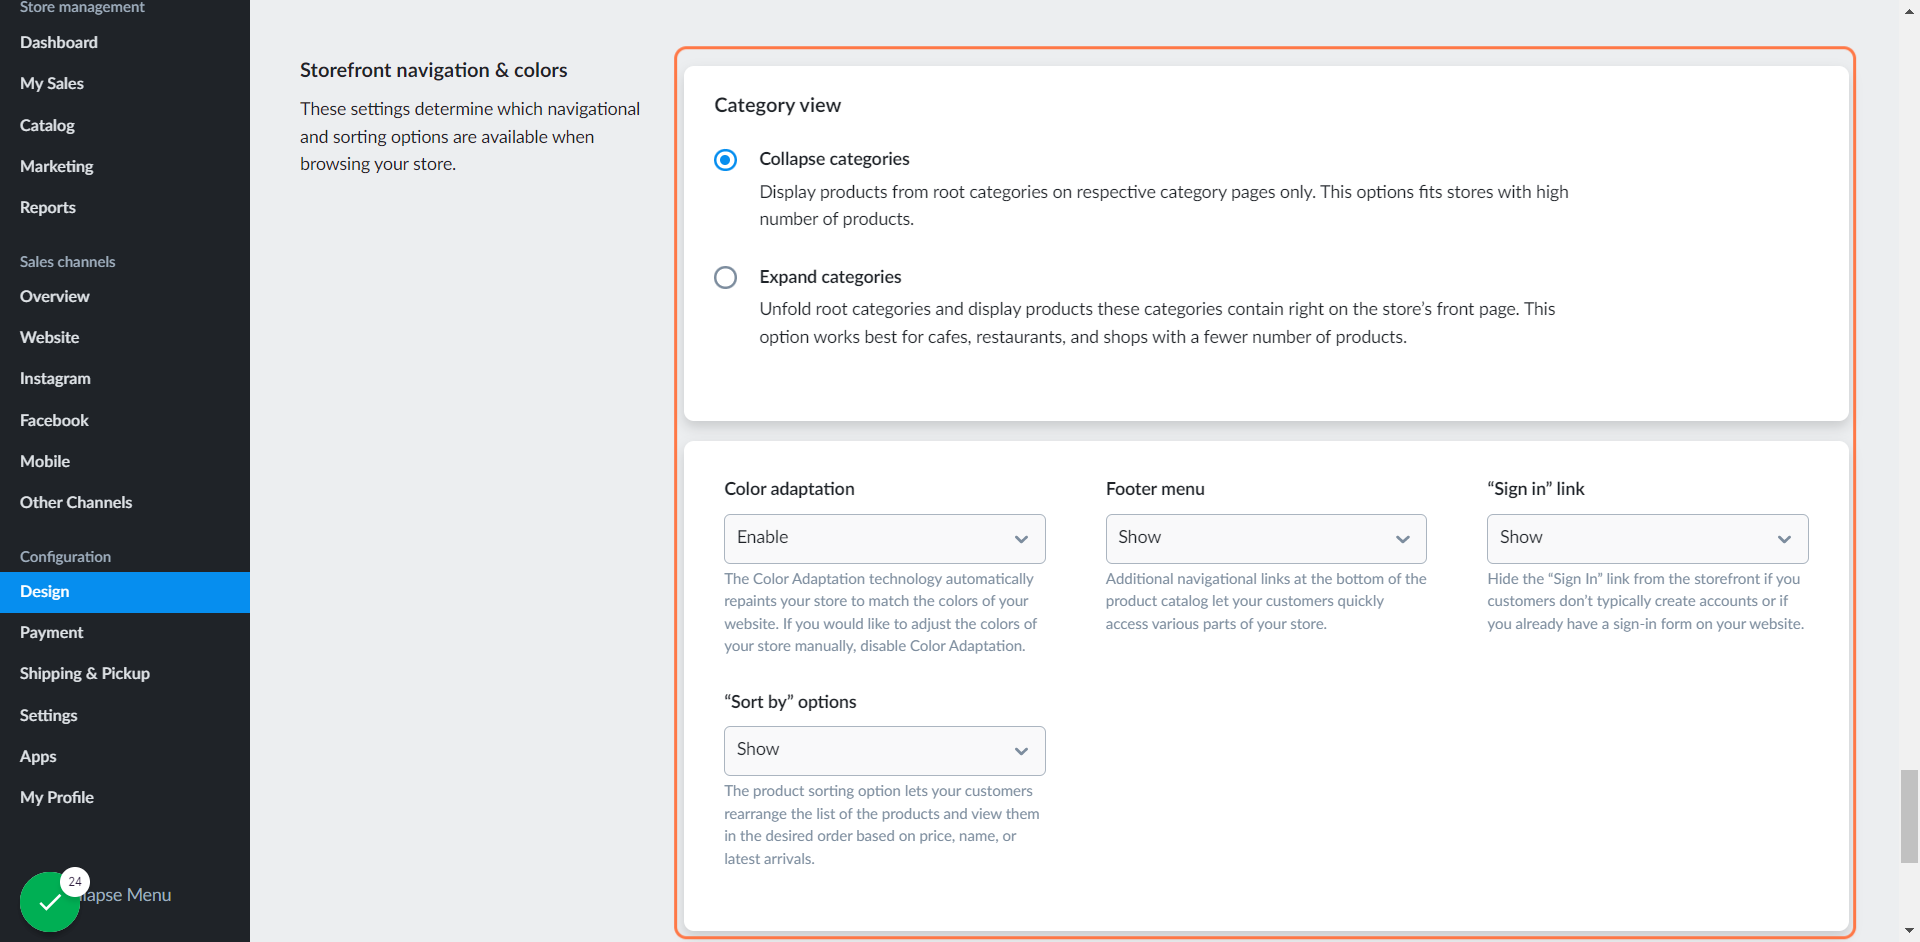The height and width of the screenshot is (942, 1920).
Task: Click the Configuration section header
Action: 65,557
